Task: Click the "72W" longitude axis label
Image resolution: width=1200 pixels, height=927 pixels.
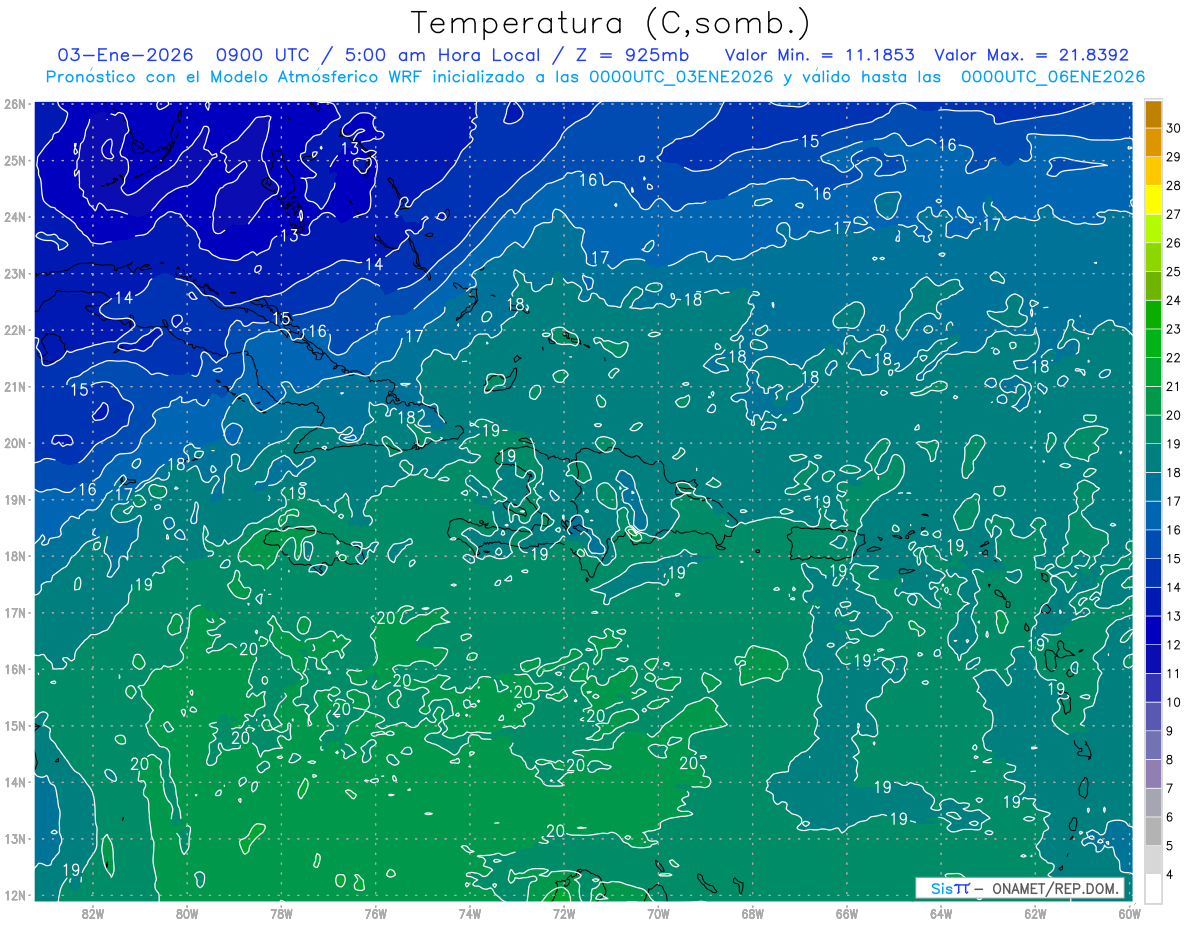Action: pos(564,913)
